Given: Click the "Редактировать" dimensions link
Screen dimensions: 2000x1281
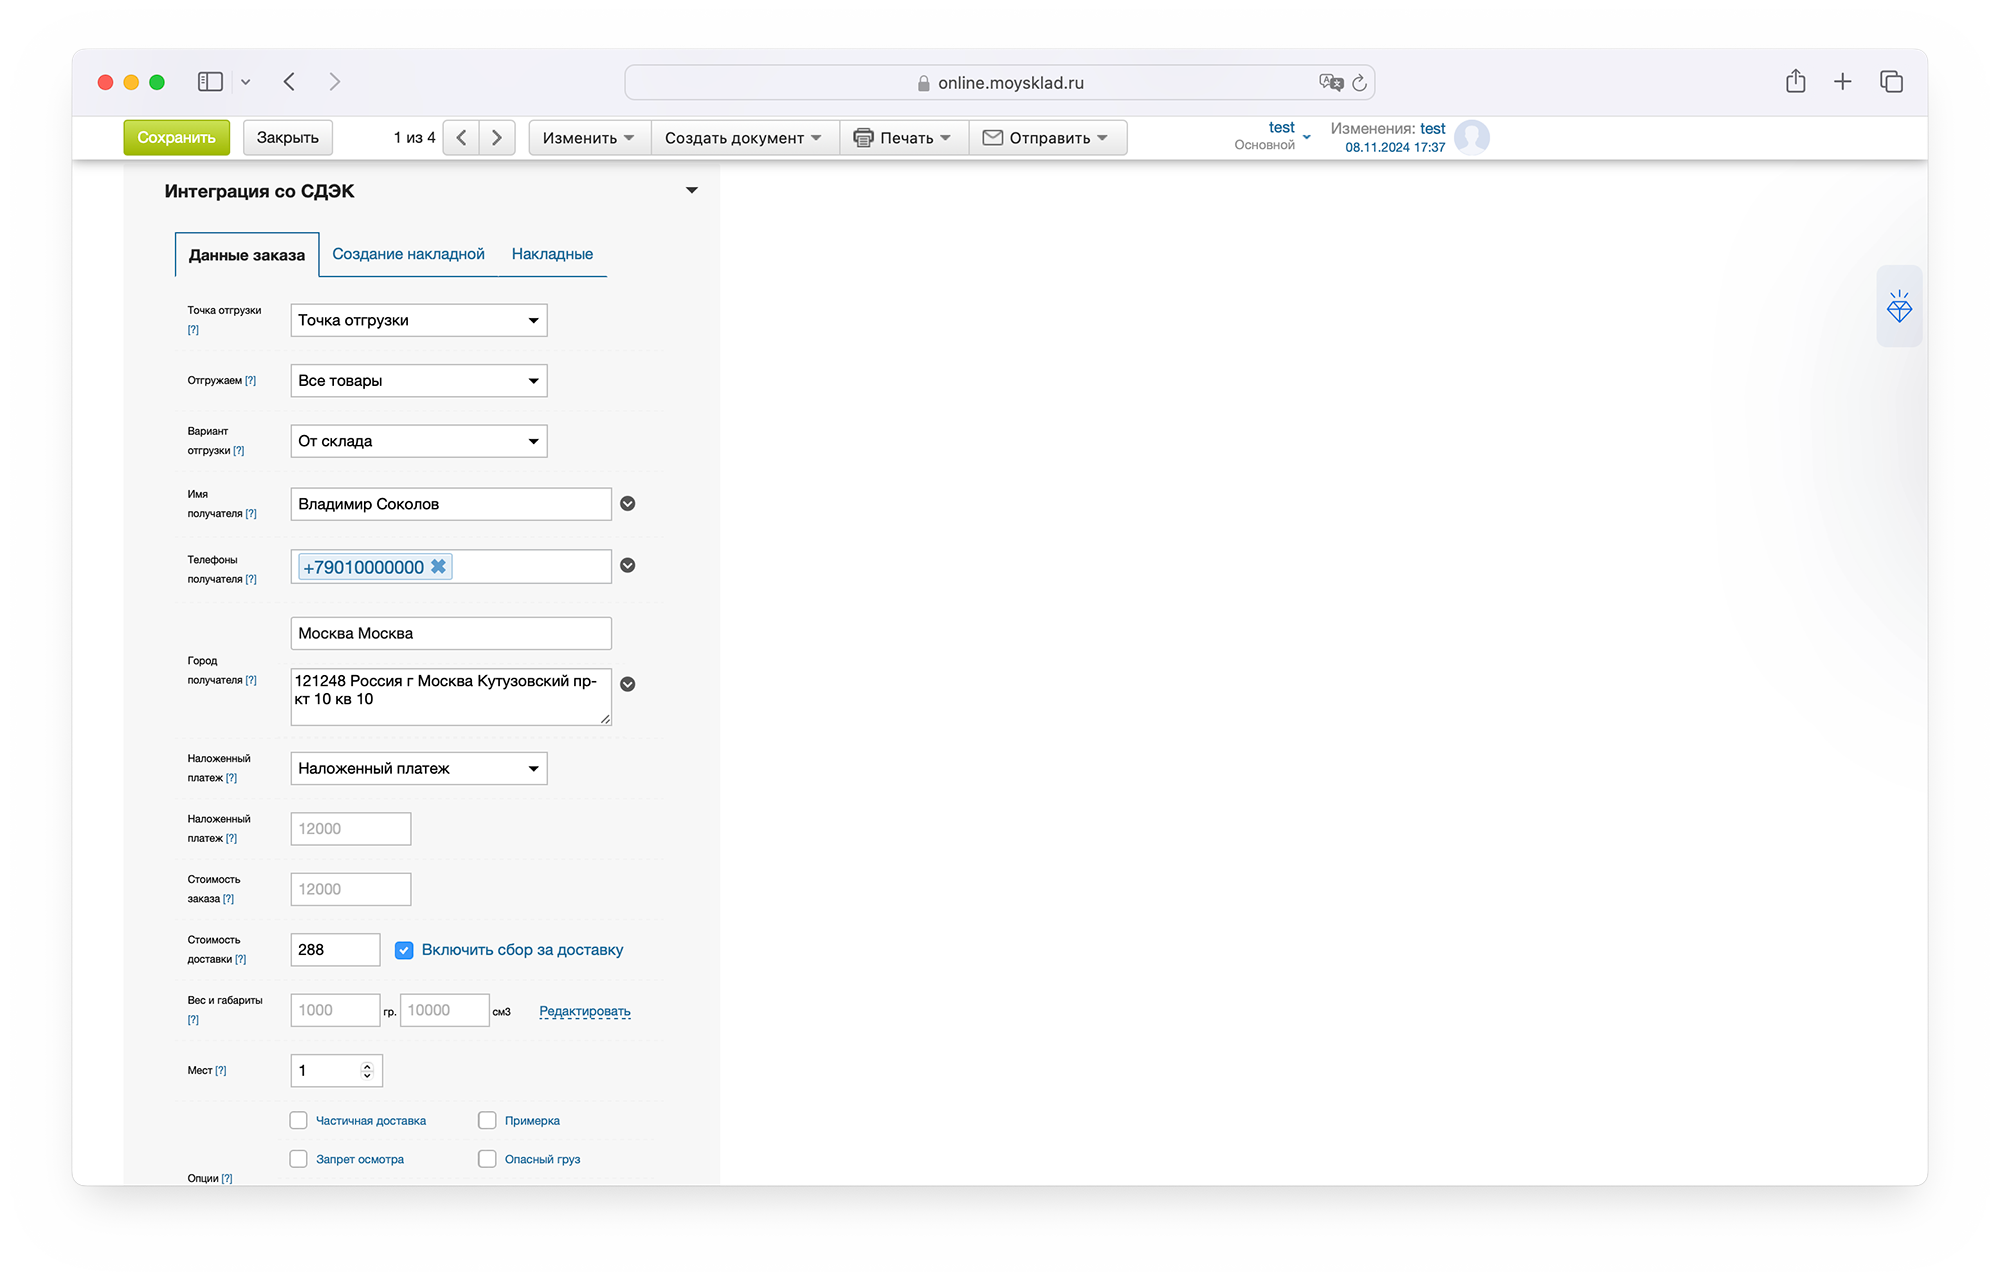Looking at the screenshot, I should 584,1011.
